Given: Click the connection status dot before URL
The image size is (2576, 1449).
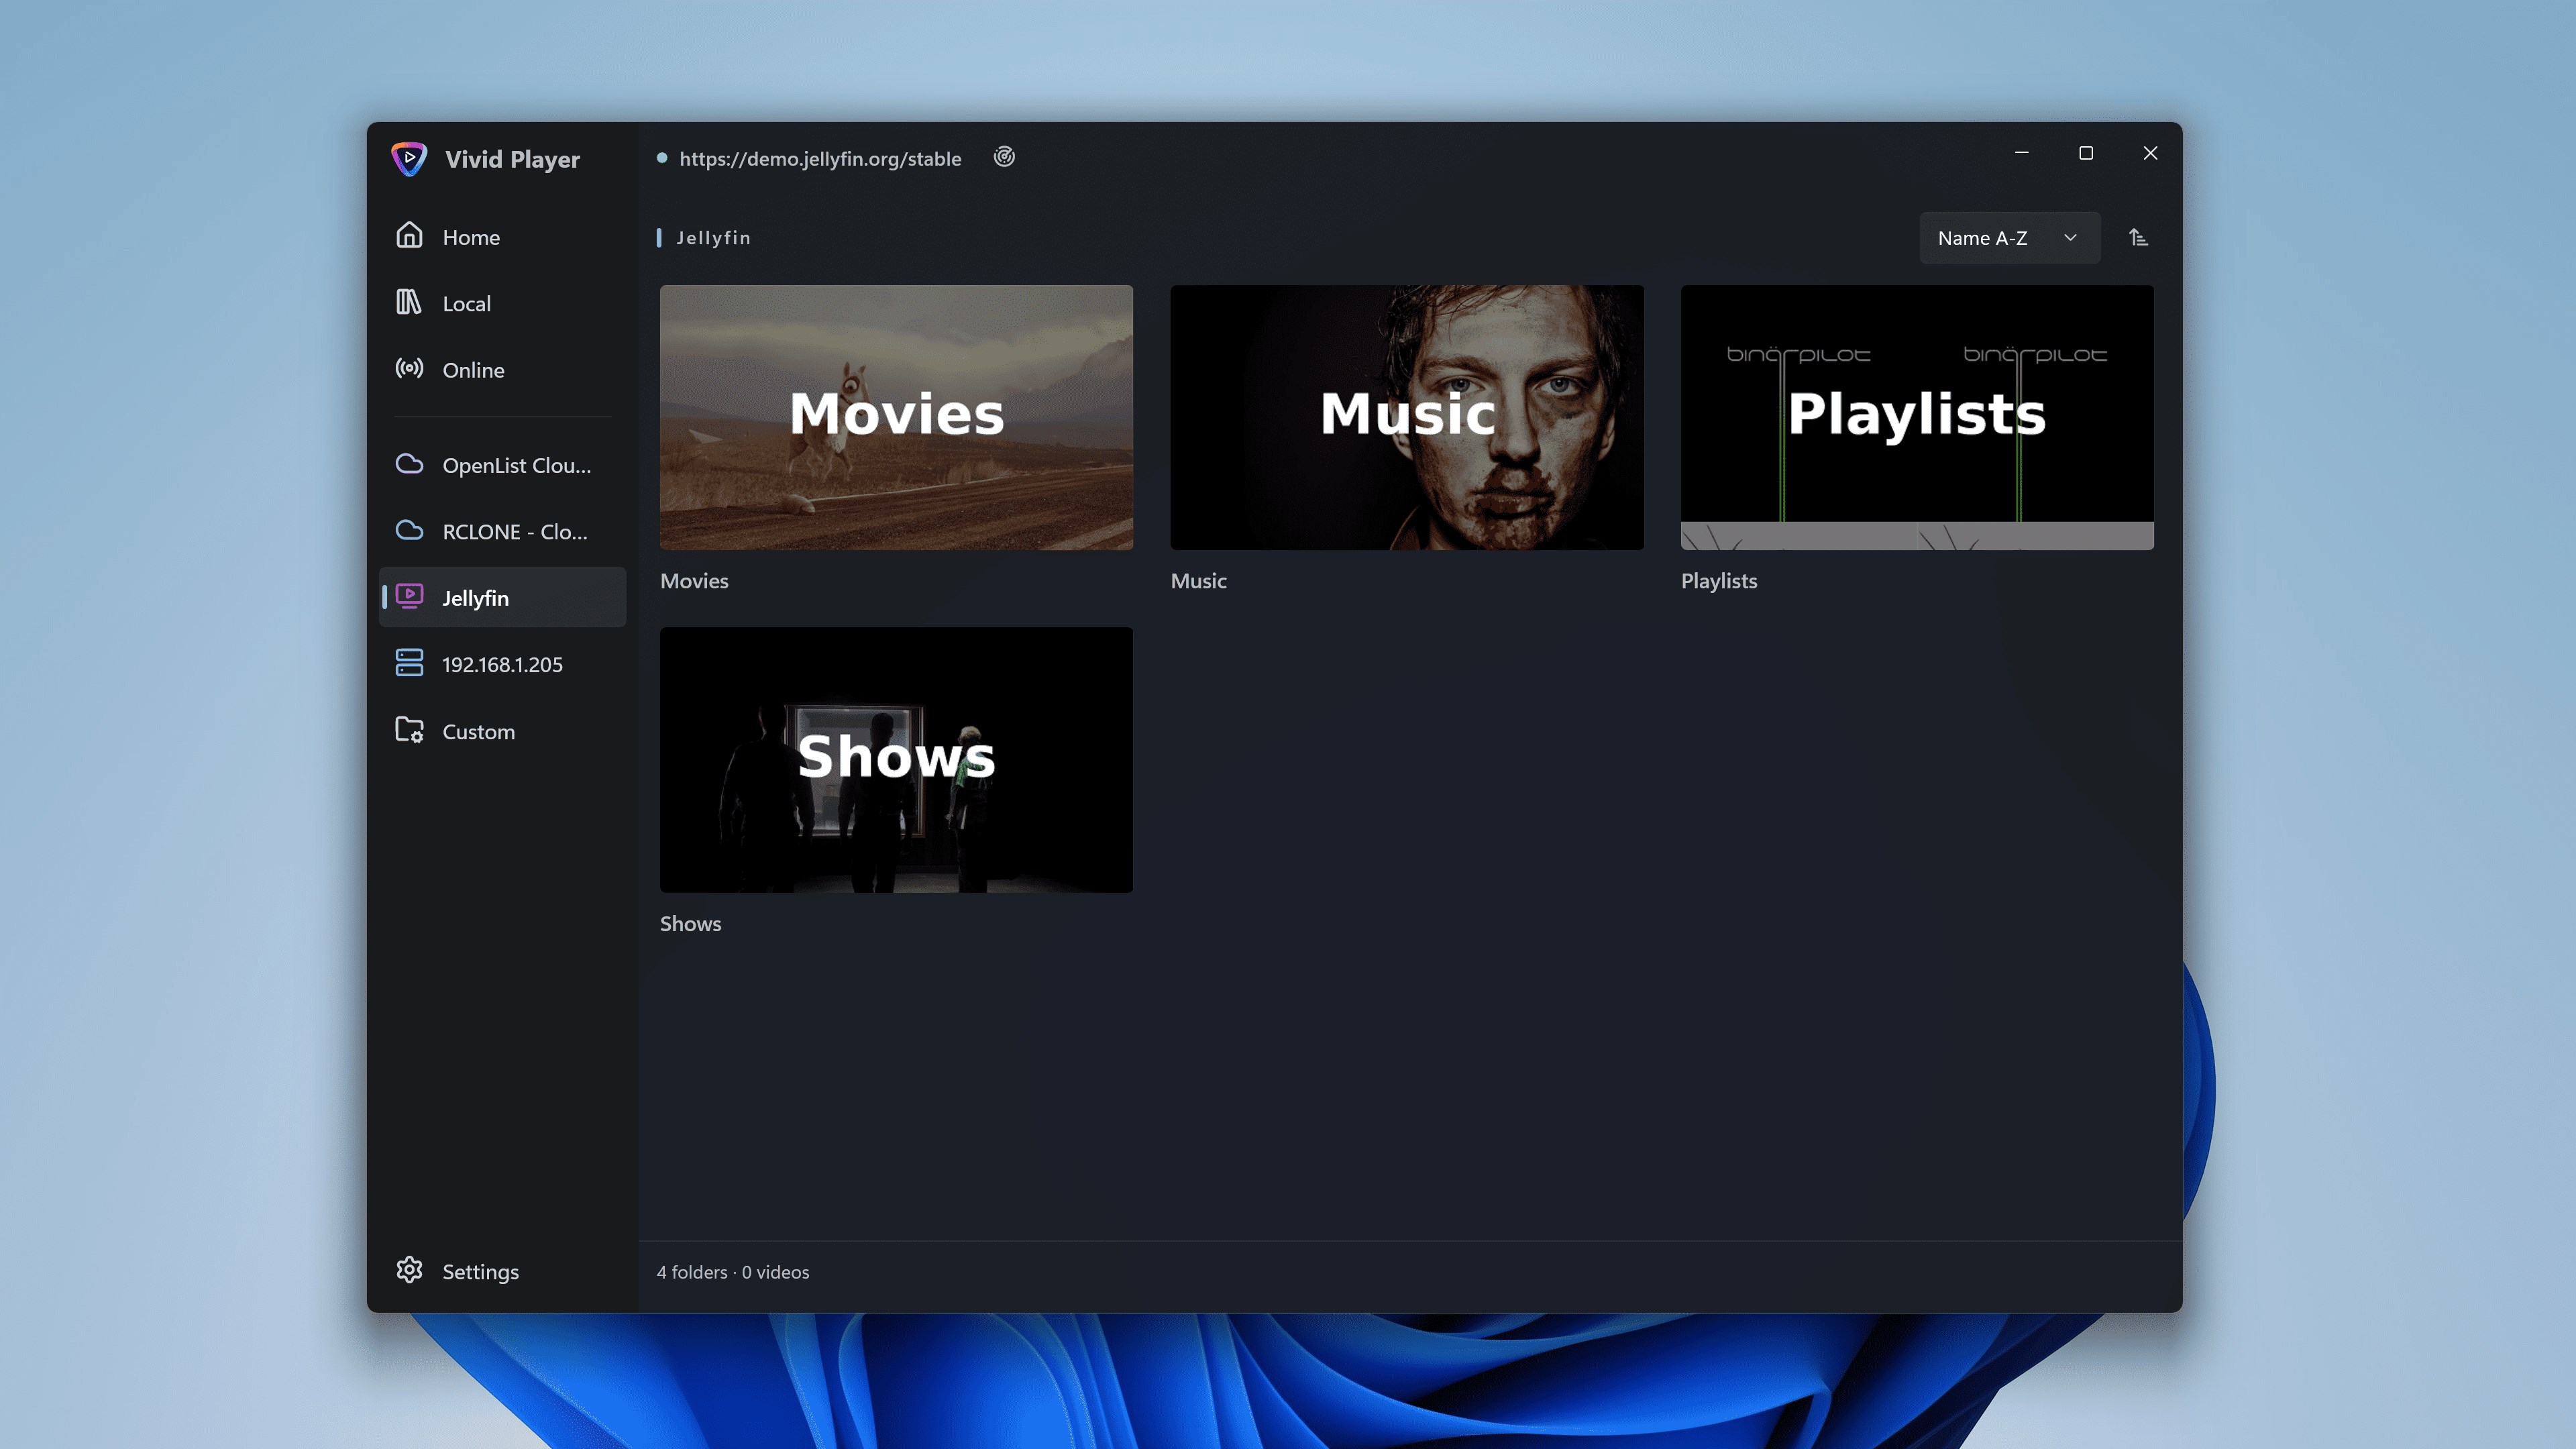Looking at the screenshot, I should click(x=661, y=158).
